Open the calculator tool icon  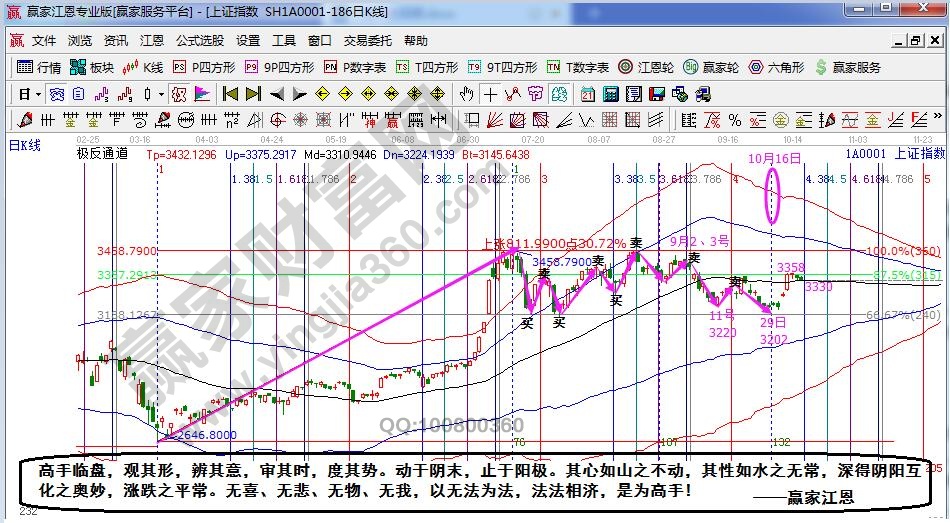609,94
